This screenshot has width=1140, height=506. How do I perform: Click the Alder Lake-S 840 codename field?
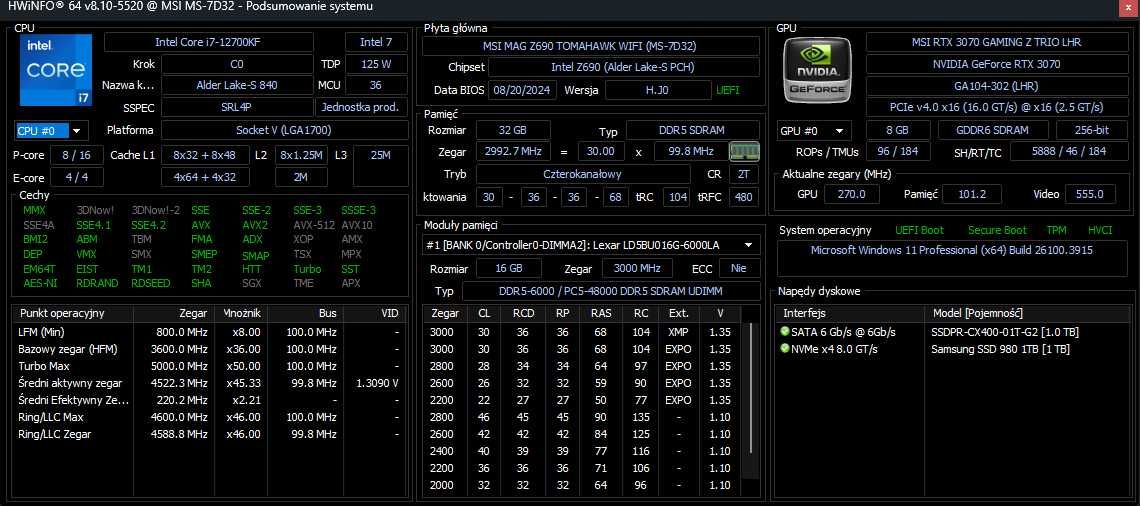point(237,84)
